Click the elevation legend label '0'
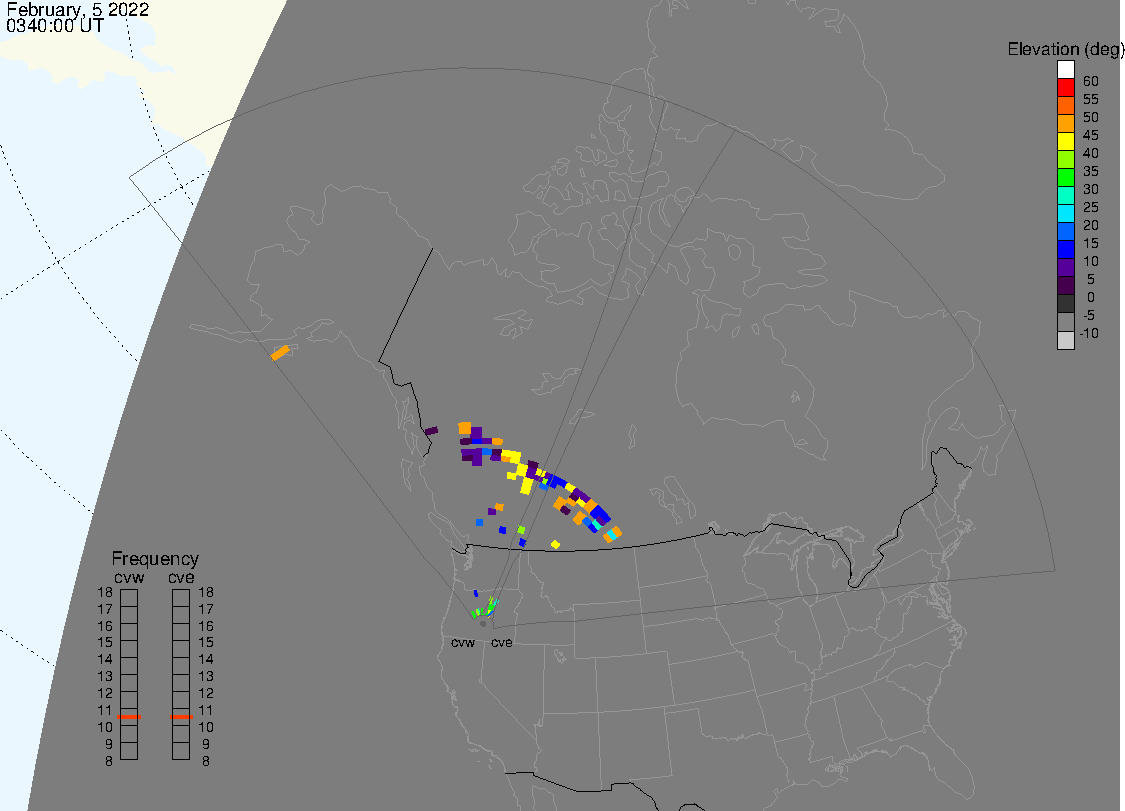Viewport: 1125px width, 811px height. point(1091,297)
